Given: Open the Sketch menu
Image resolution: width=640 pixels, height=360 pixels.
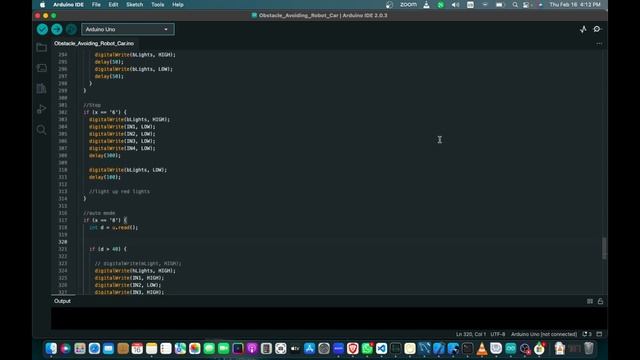Looking at the screenshot, I should (x=134, y=4).
